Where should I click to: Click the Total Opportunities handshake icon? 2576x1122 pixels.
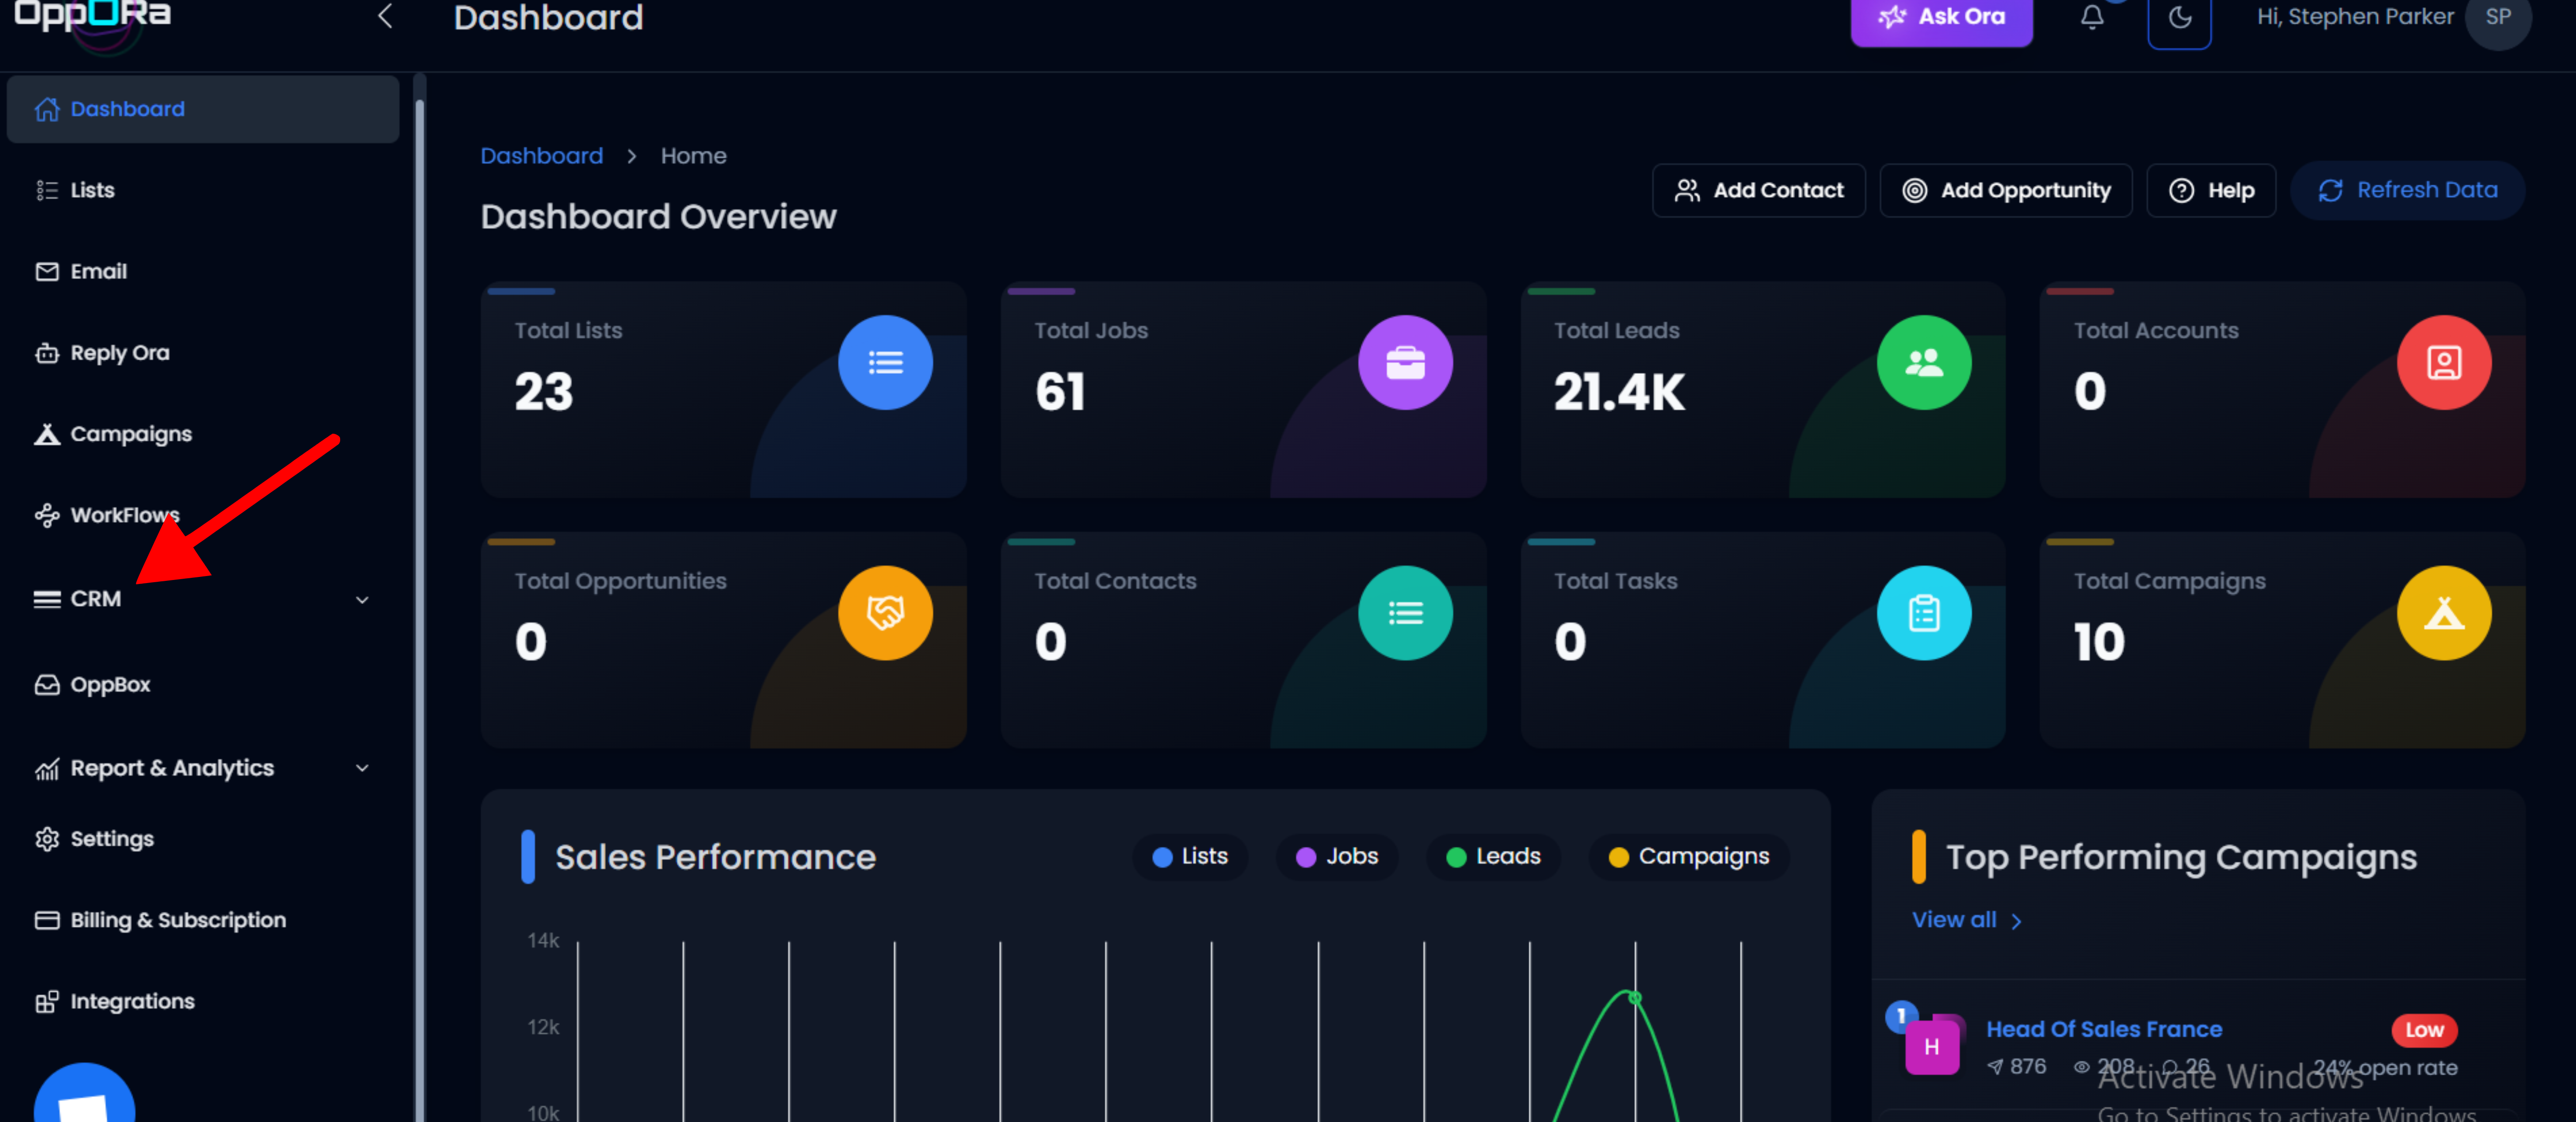(x=885, y=613)
